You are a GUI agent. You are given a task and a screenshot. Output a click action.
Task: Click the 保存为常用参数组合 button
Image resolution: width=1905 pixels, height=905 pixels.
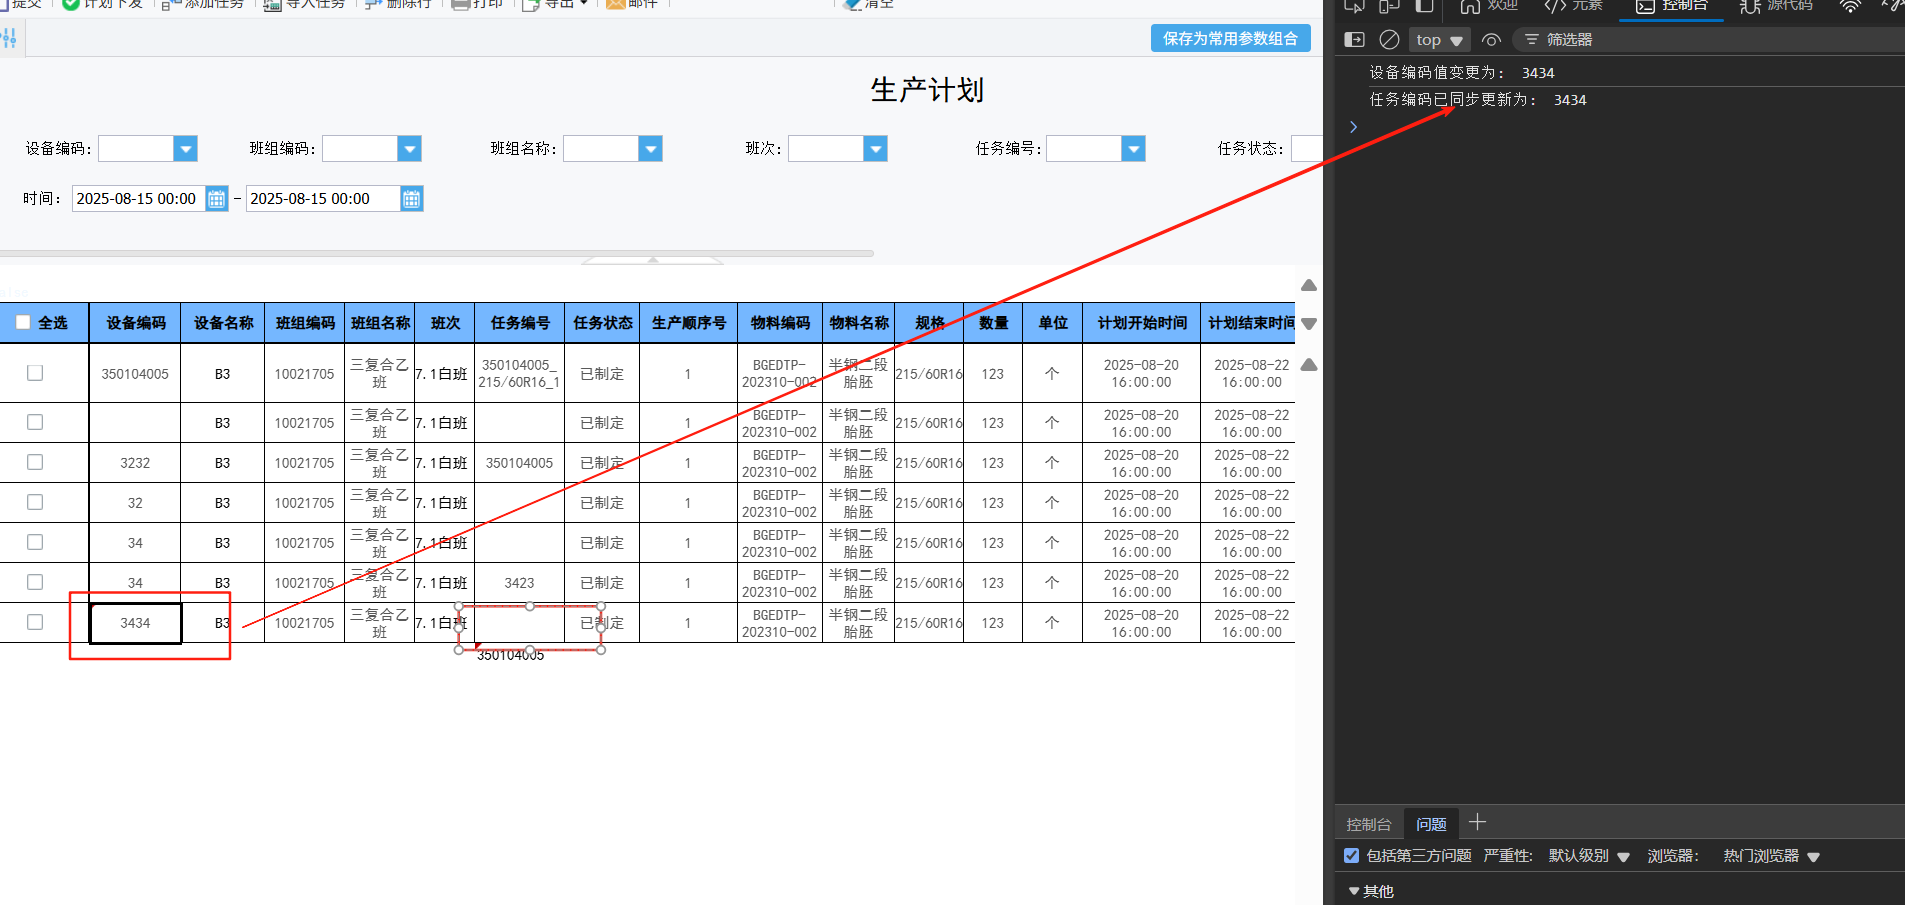[1230, 38]
